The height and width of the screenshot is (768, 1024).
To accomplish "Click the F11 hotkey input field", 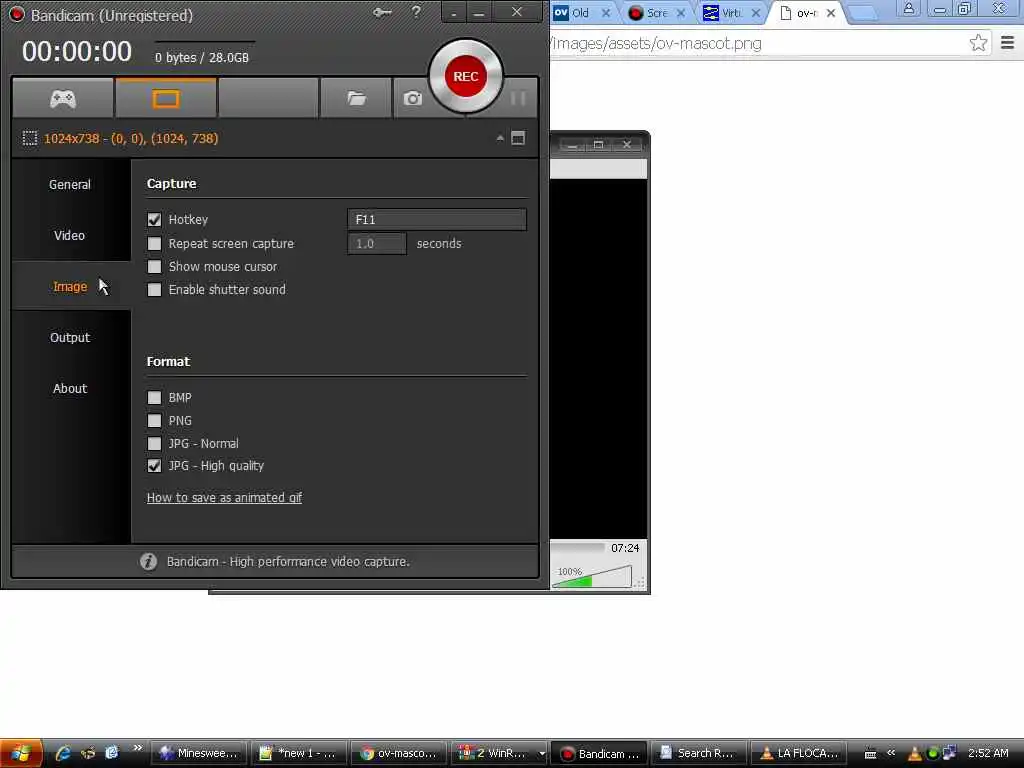I will [x=436, y=219].
